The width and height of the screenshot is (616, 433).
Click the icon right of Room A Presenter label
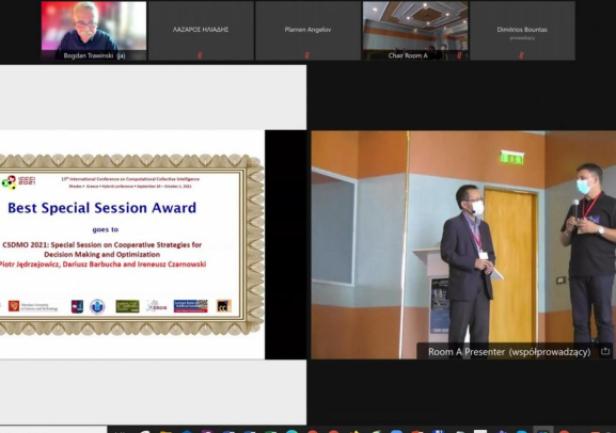(604, 352)
